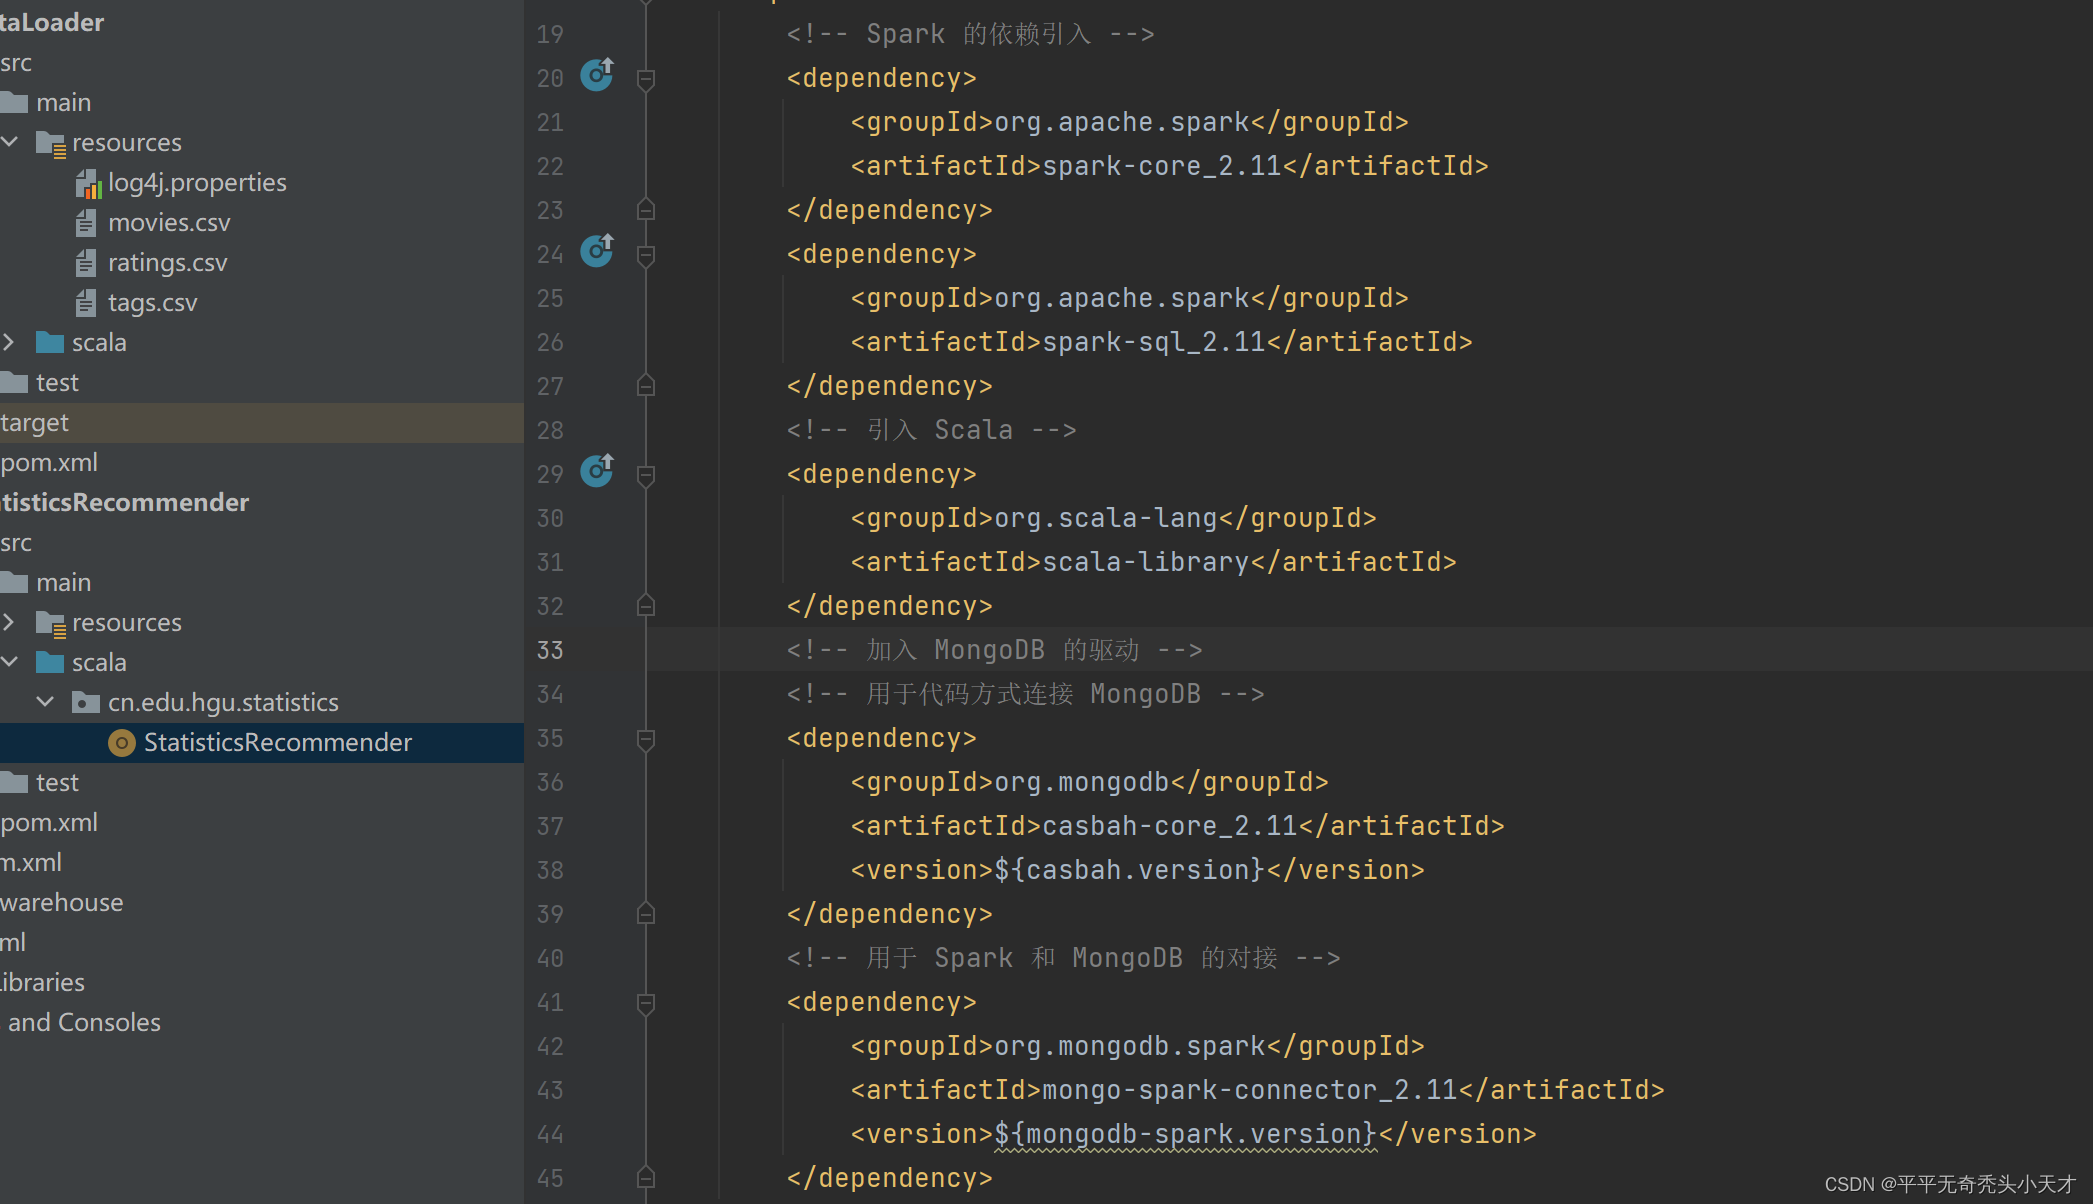2093x1204 pixels.
Task: Select StatisticsRecommender Scala object
Action: (x=277, y=743)
